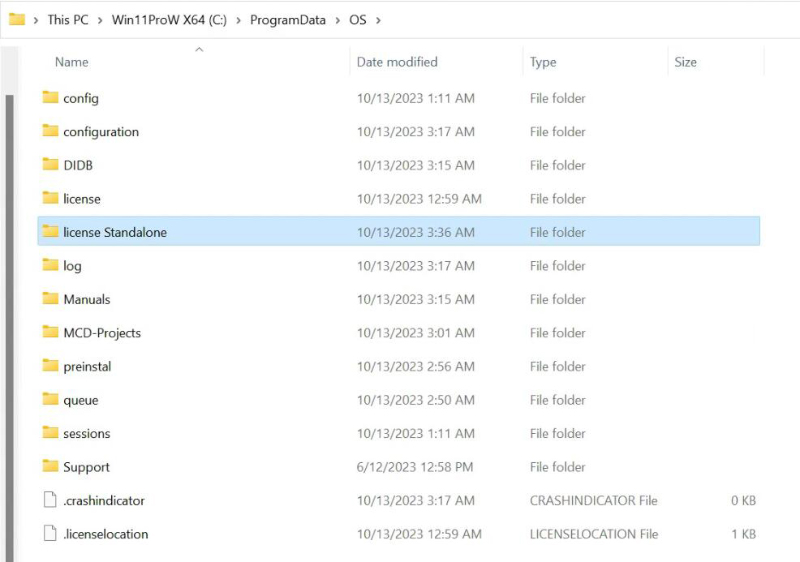Click the preinstal folder name
Viewport: 800px width, 562px height.
(87, 367)
